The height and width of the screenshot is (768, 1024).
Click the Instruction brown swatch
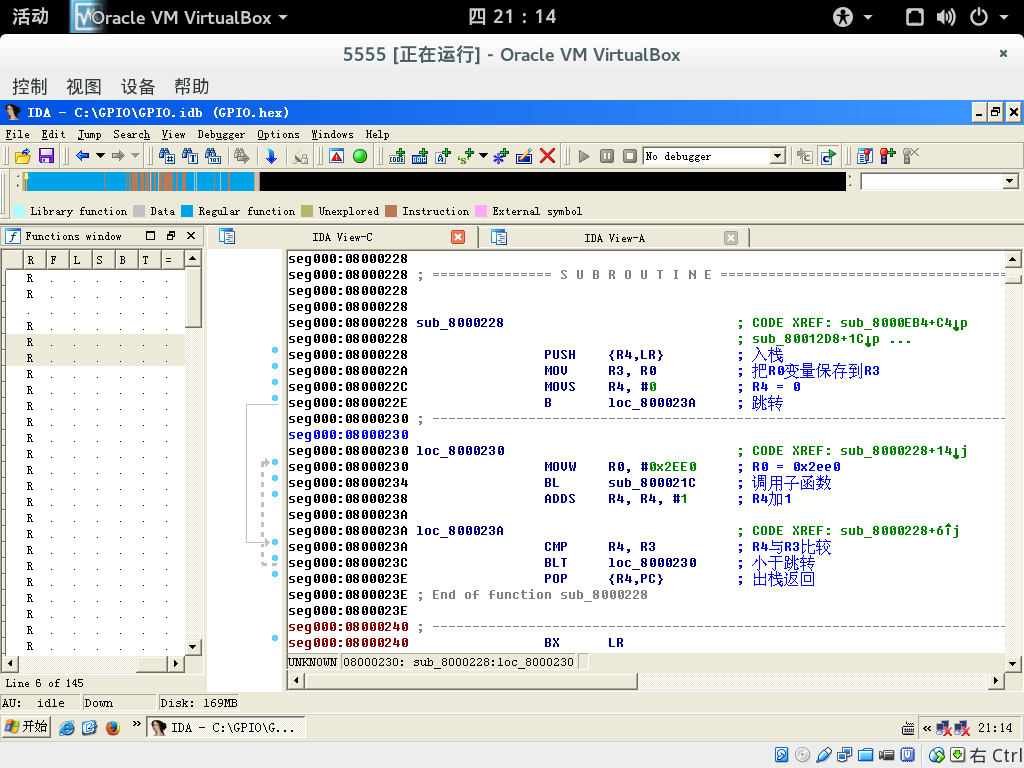point(391,211)
